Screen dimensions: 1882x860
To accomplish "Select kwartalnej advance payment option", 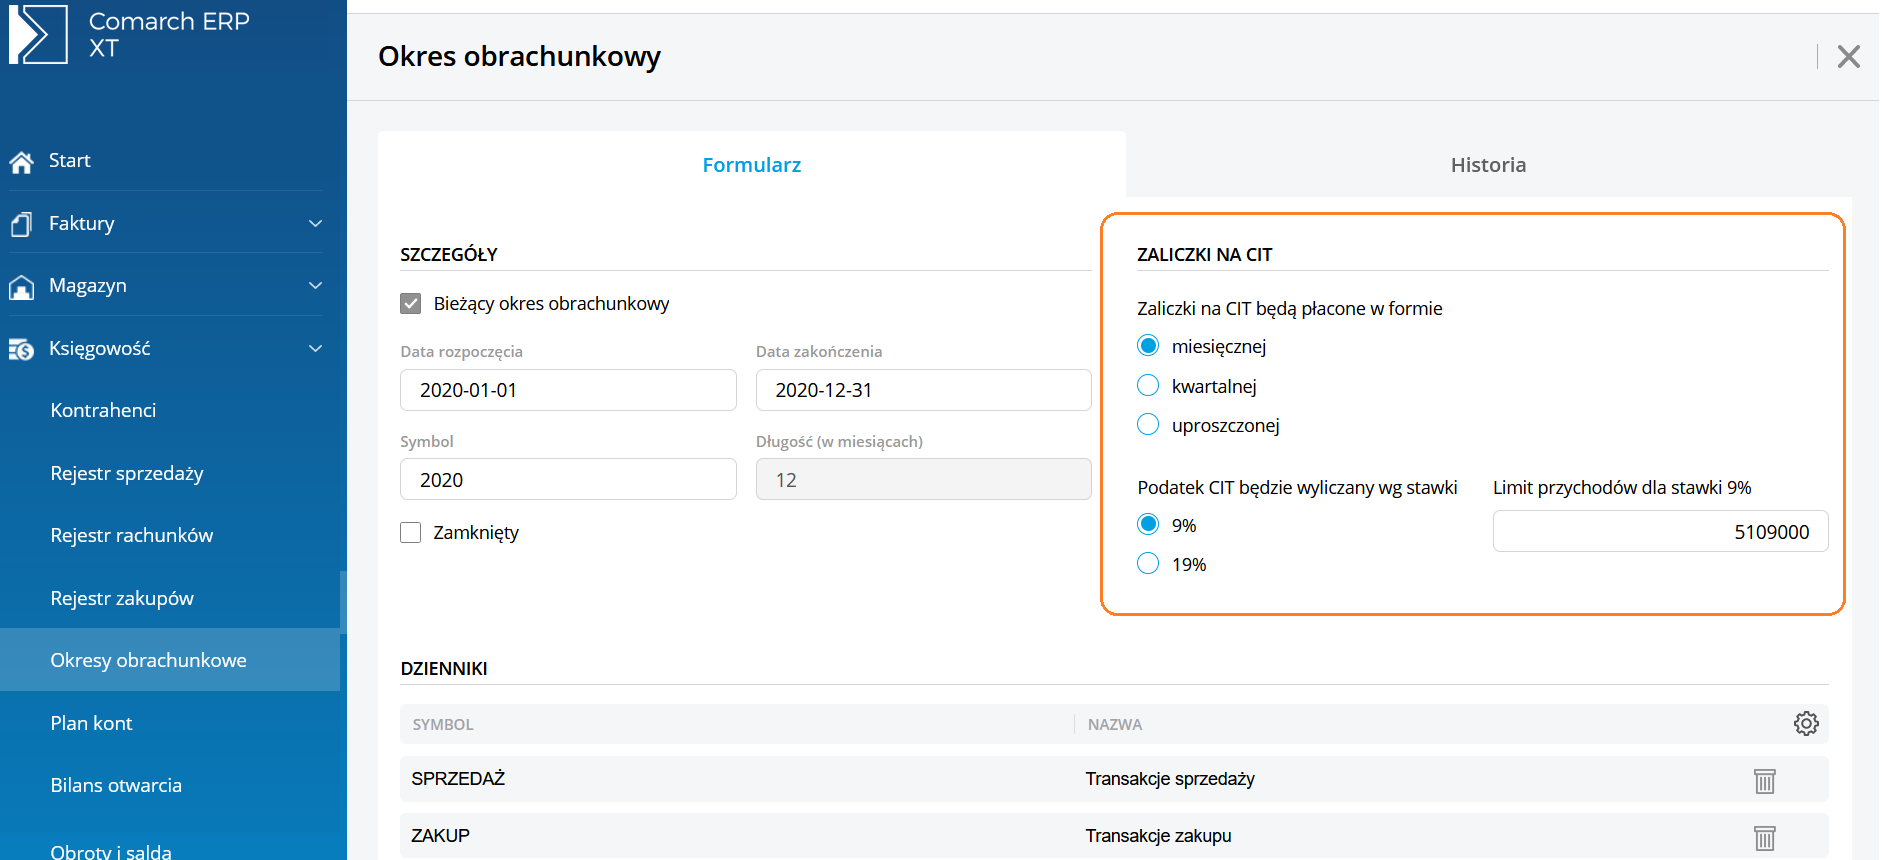I will pyautogui.click(x=1148, y=386).
